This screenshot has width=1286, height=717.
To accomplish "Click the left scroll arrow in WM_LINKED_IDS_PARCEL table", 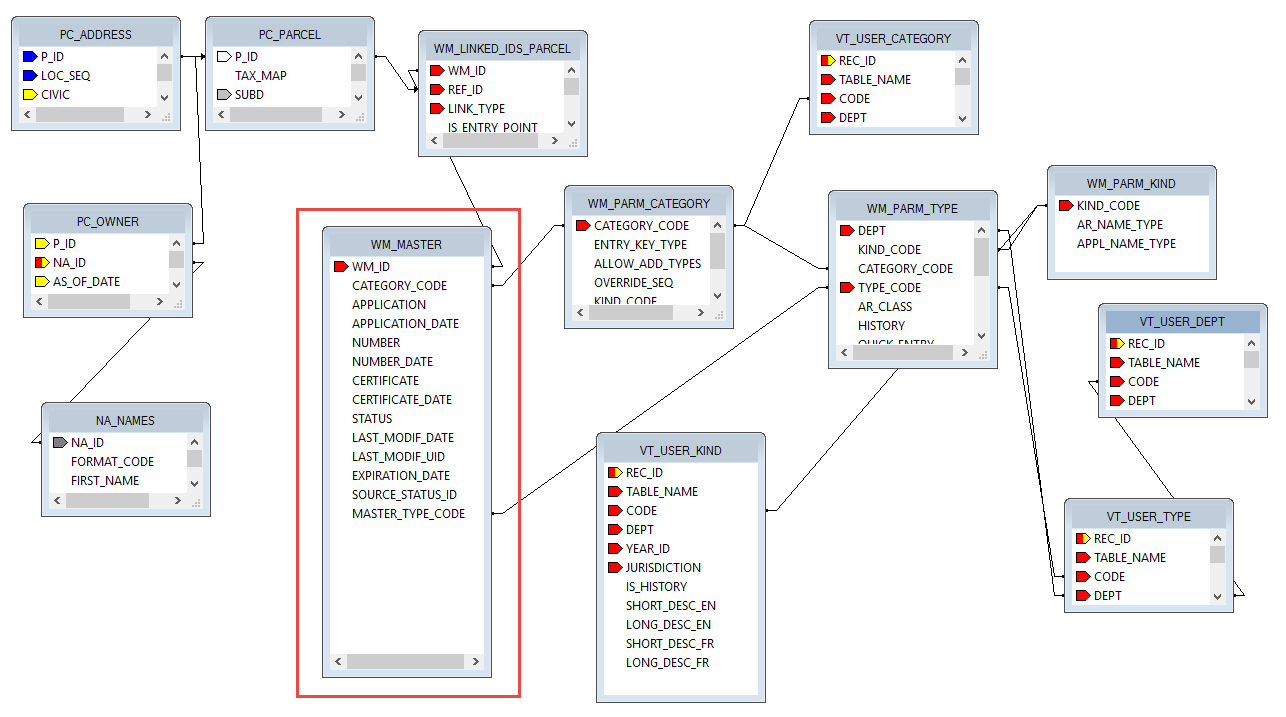I will [434, 141].
